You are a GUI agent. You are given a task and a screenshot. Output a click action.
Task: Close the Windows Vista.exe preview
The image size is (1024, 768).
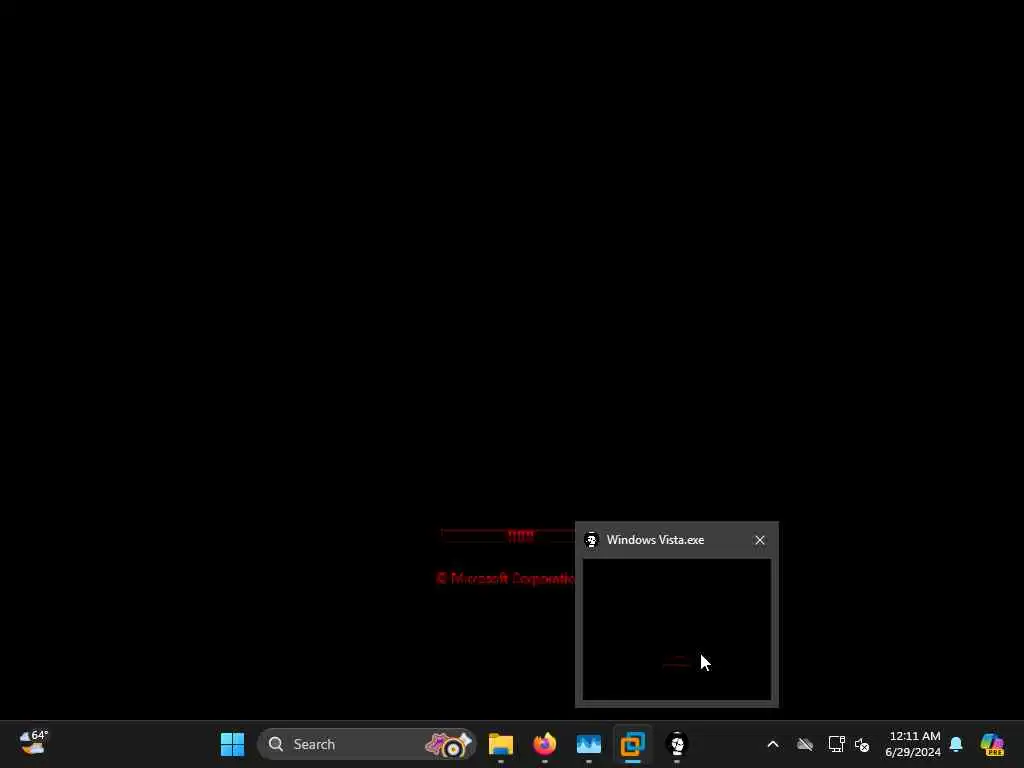pos(760,540)
